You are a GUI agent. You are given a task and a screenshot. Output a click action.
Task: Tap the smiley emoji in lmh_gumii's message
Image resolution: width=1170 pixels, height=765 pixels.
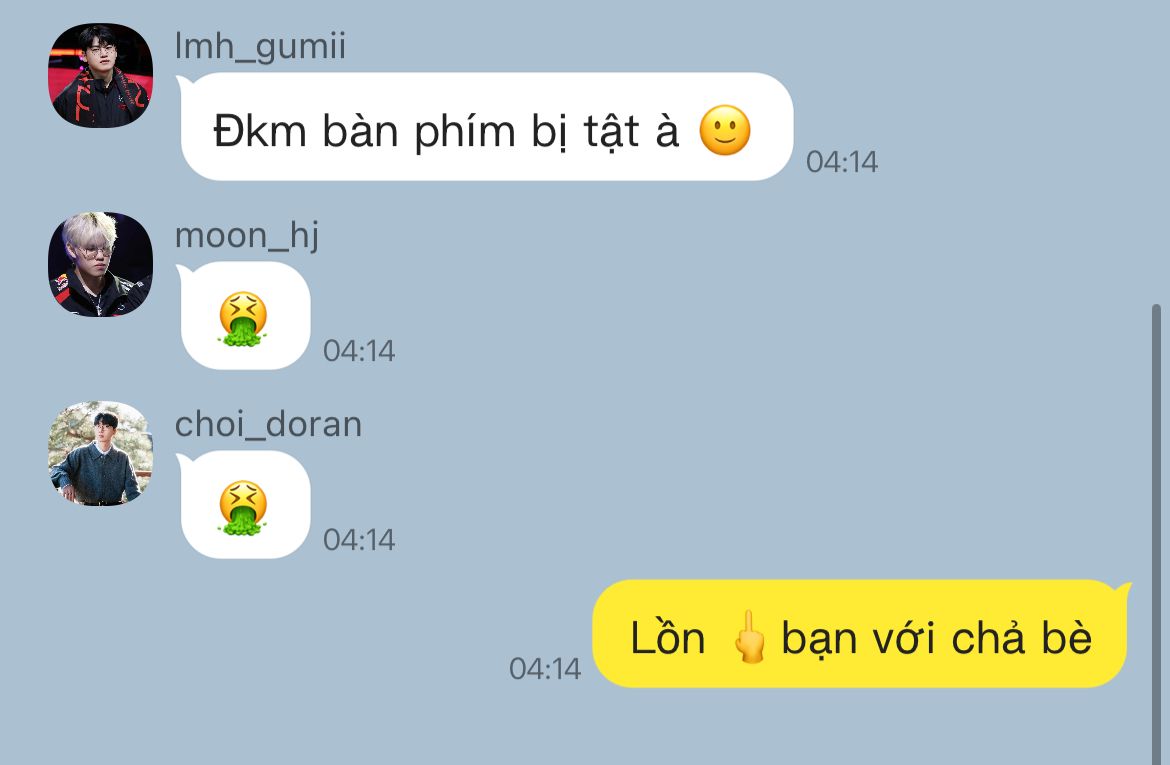[x=725, y=131]
